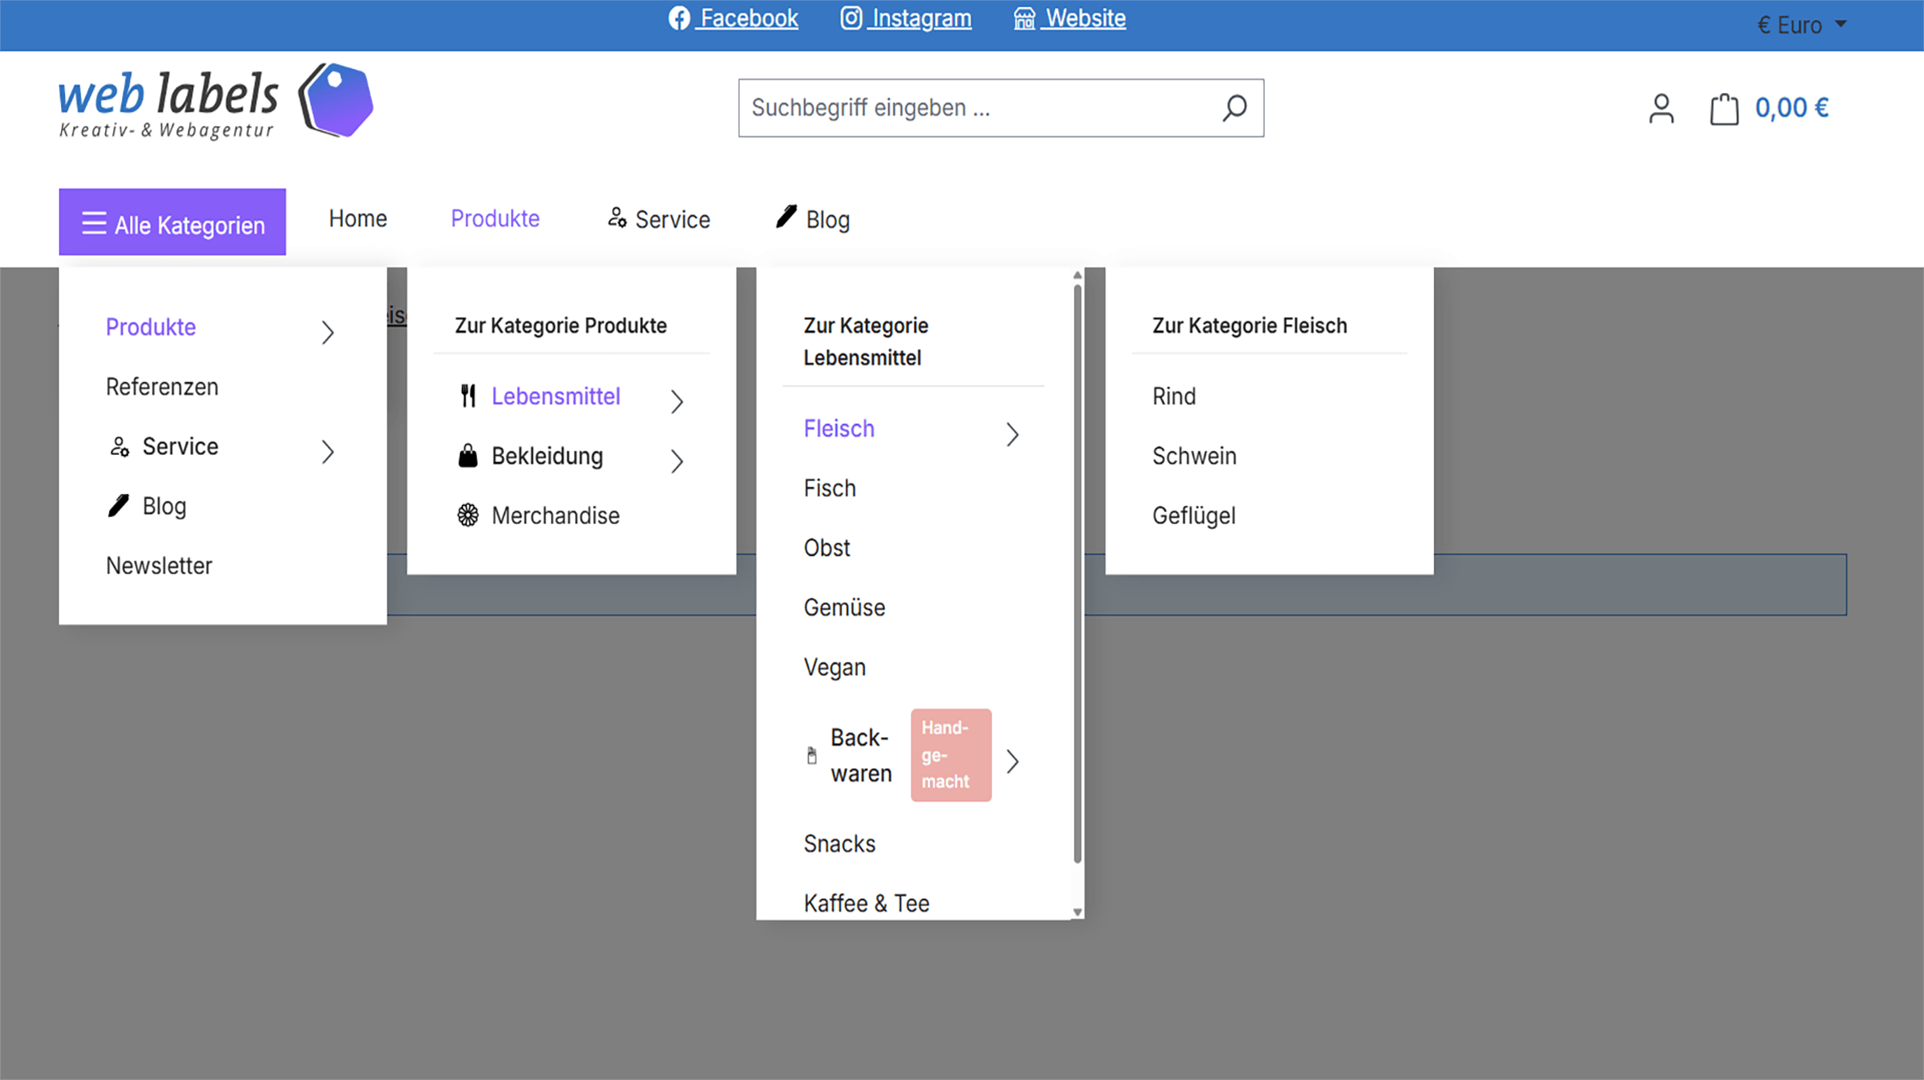Select the Obst category

pyautogui.click(x=827, y=548)
